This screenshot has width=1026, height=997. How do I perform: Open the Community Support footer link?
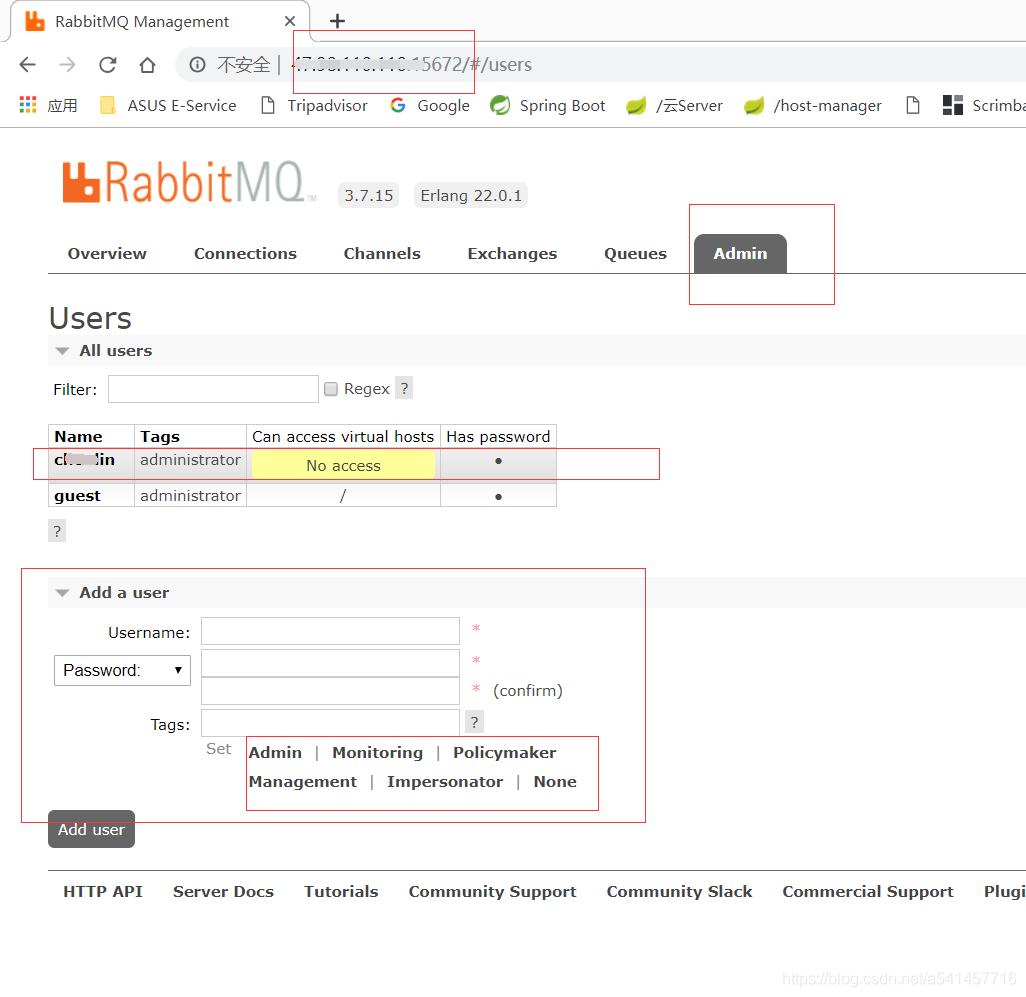pyautogui.click(x=493, y=892)
